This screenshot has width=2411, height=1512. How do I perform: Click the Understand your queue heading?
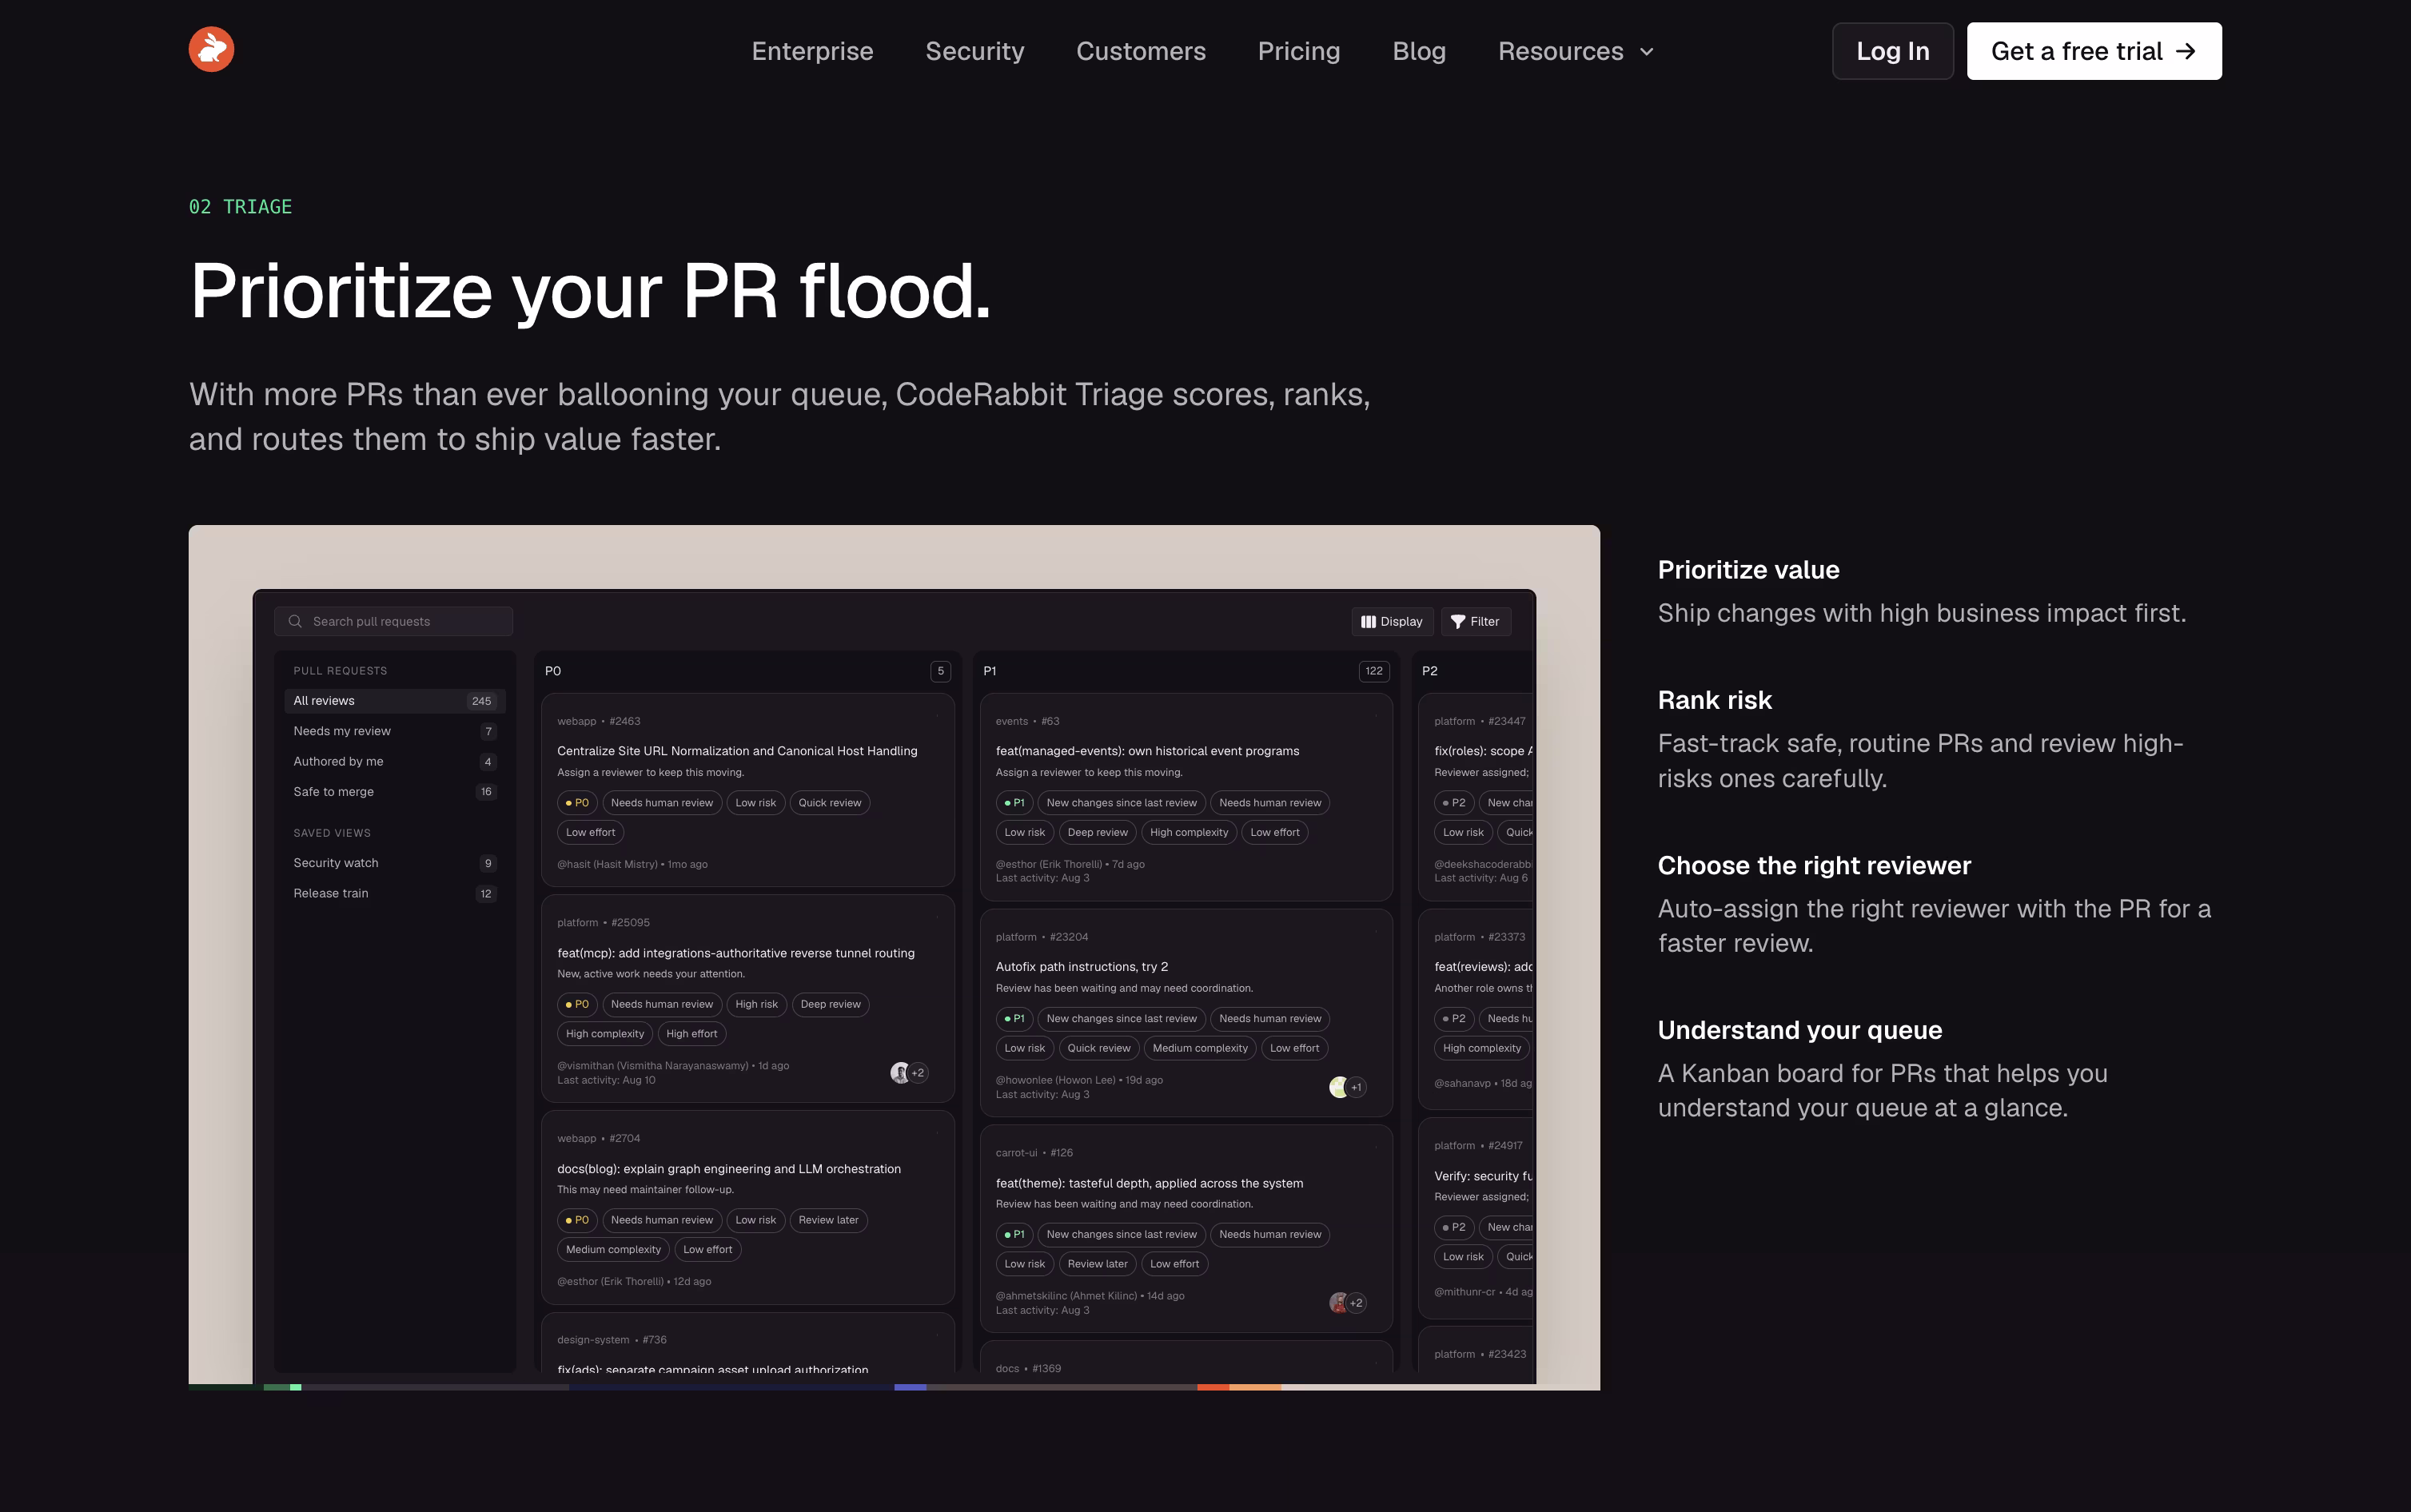tap(1799, 1030)
